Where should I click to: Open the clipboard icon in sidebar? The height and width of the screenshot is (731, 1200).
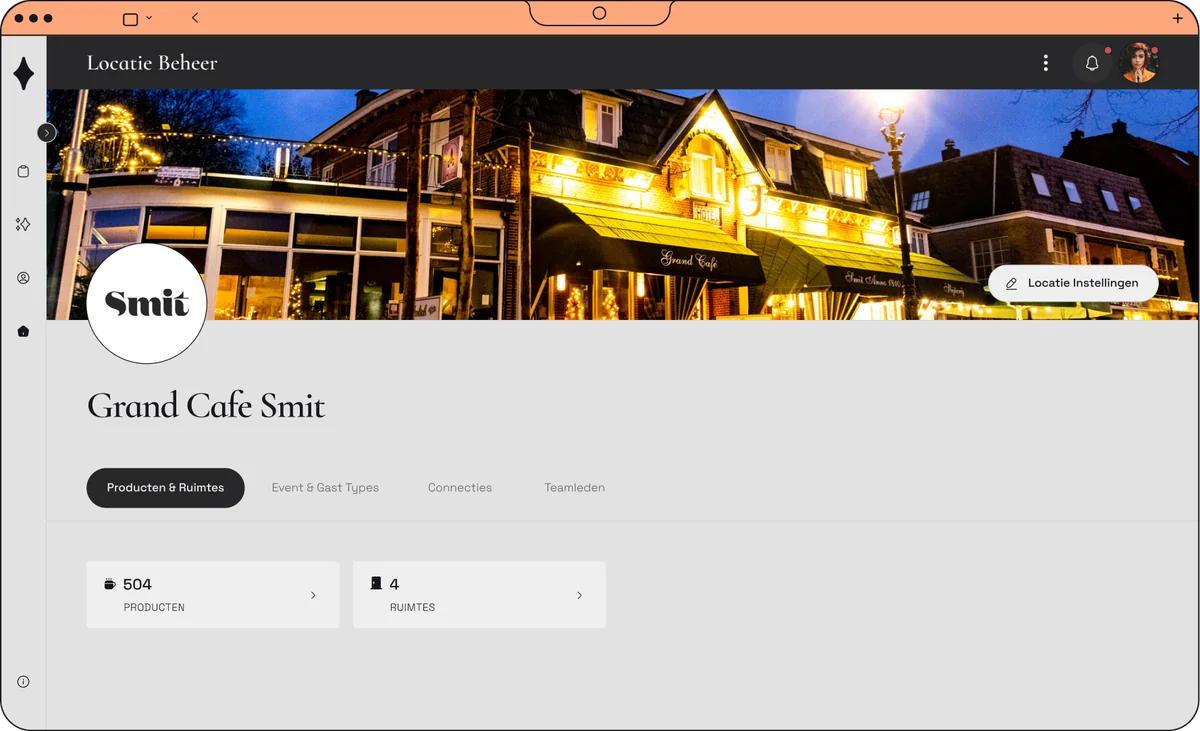click(23, 172)
